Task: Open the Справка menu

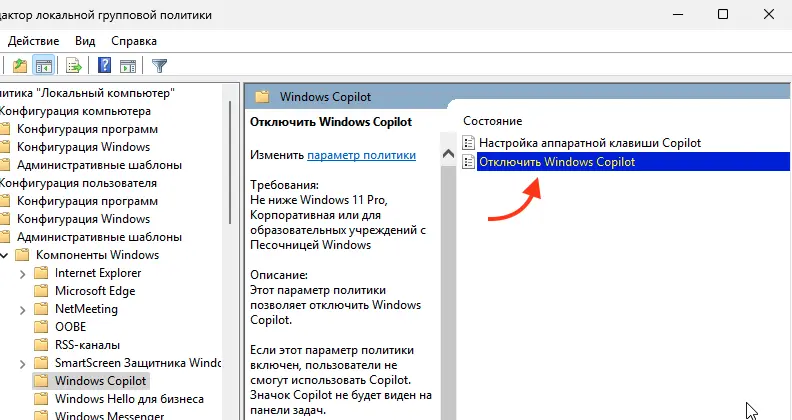Action: point(134,41)
